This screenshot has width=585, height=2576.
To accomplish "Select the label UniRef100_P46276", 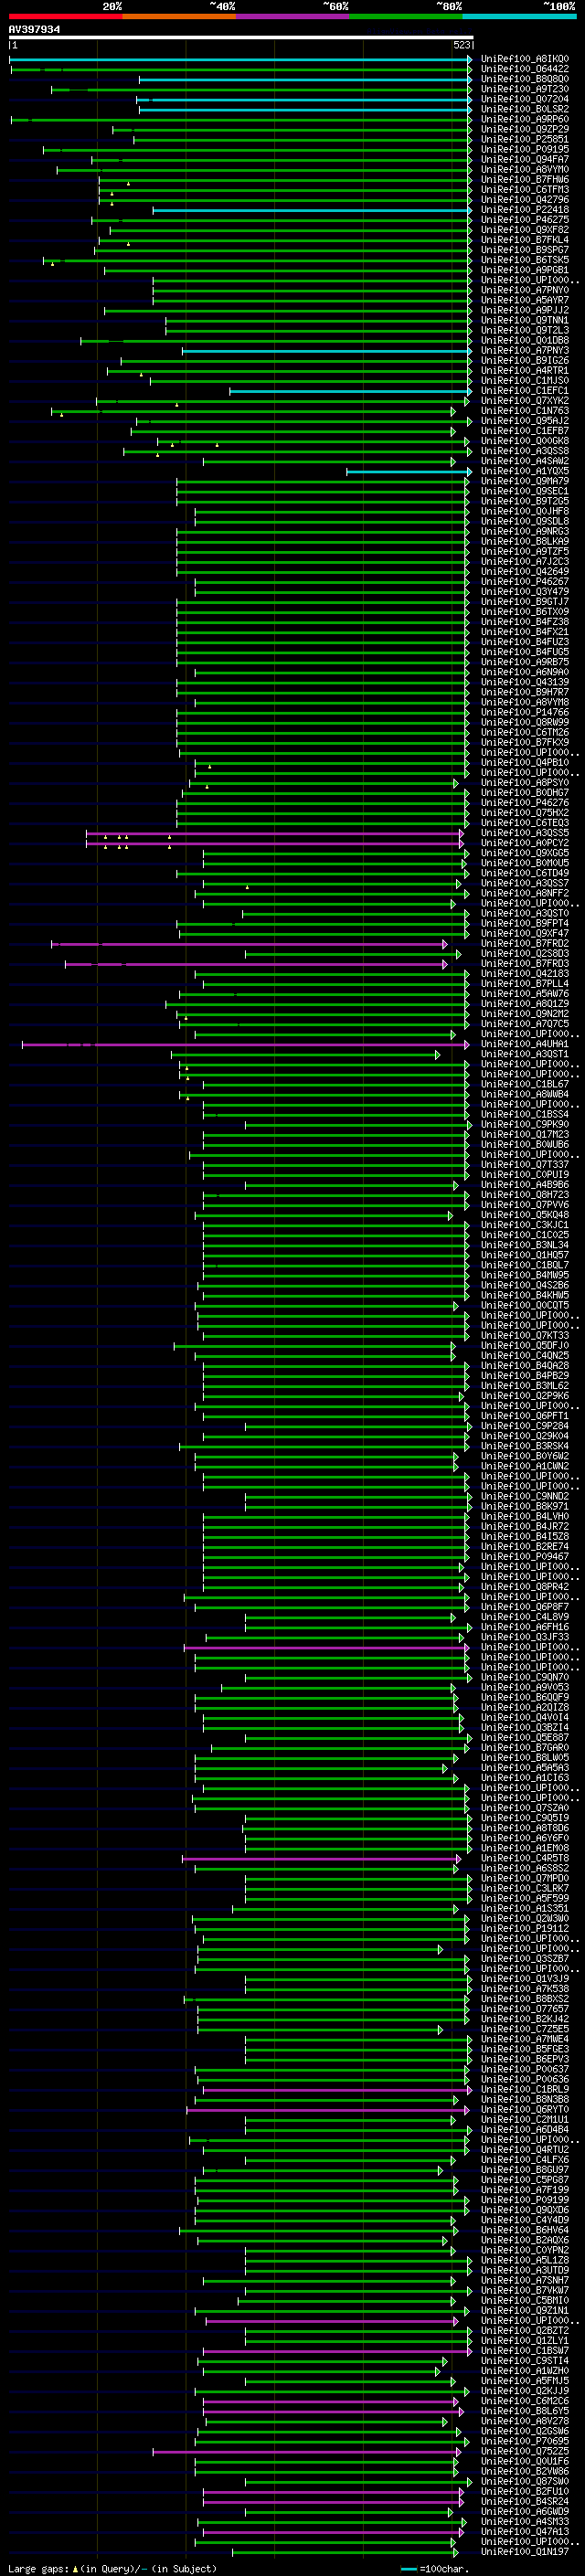I will click(525, 803).
